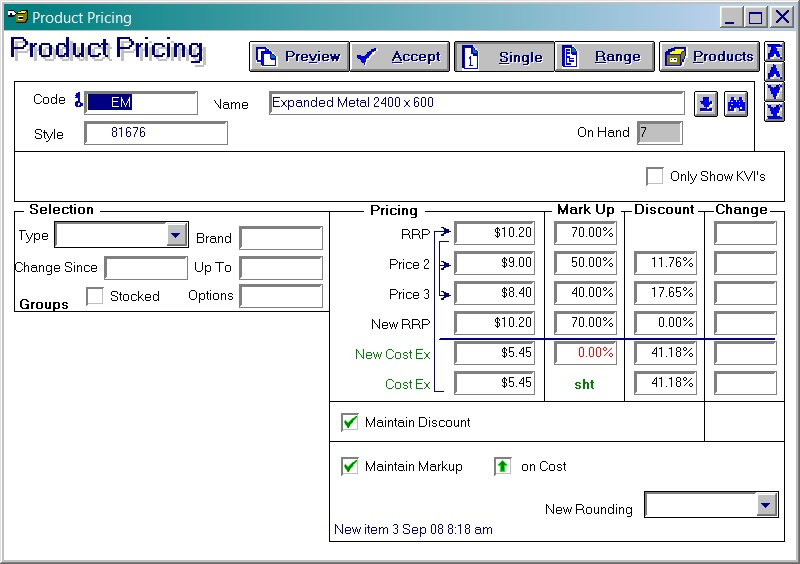Toggle the Stocked checkbox

(95, 296)
